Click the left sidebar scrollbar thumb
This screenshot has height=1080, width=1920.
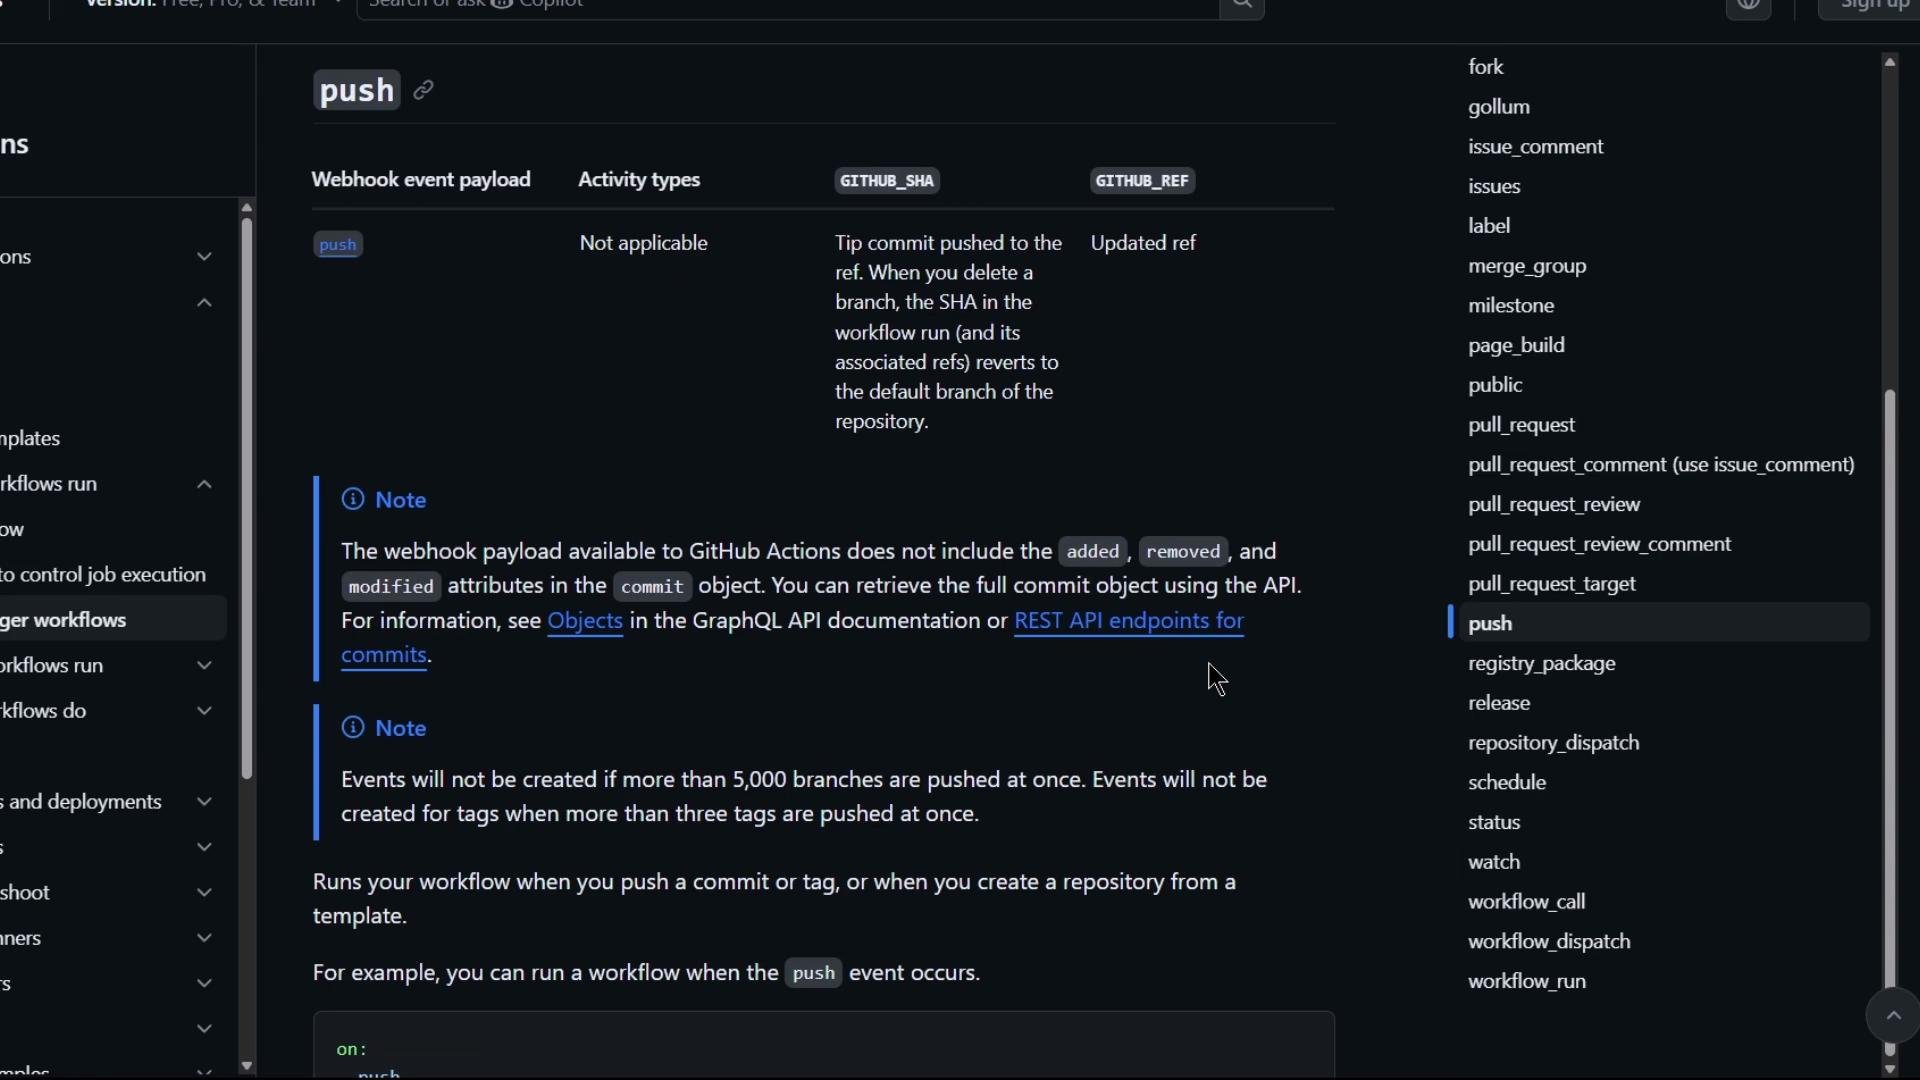[x=247, y=498]
